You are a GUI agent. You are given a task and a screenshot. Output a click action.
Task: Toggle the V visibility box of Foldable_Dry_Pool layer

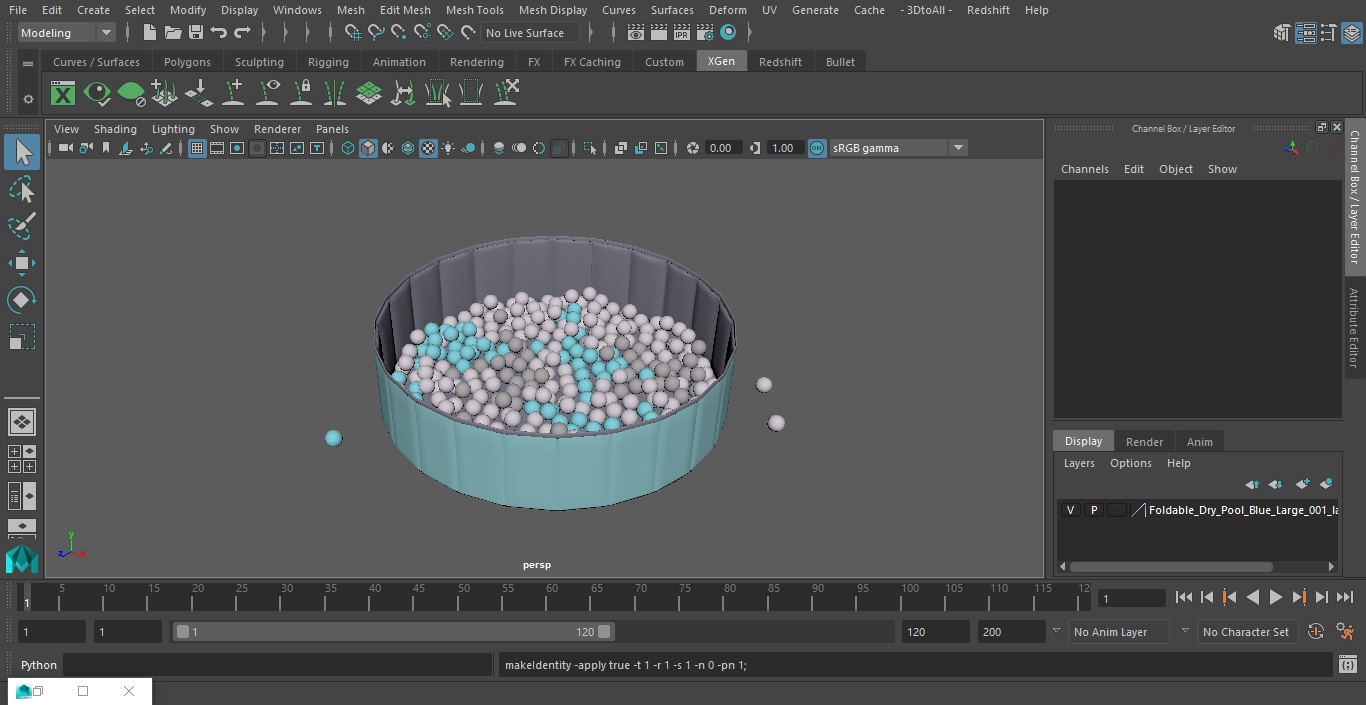[x=1070, y=510]
